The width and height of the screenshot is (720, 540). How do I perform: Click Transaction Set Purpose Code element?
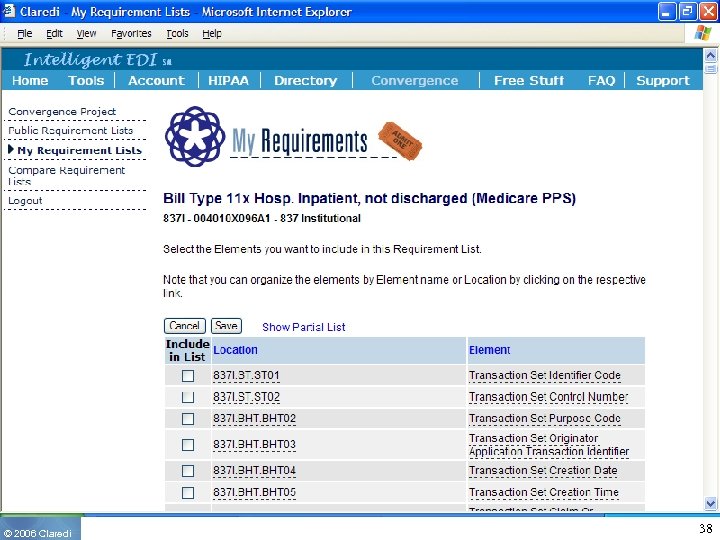pyautogui.click(x=545, y=418)
